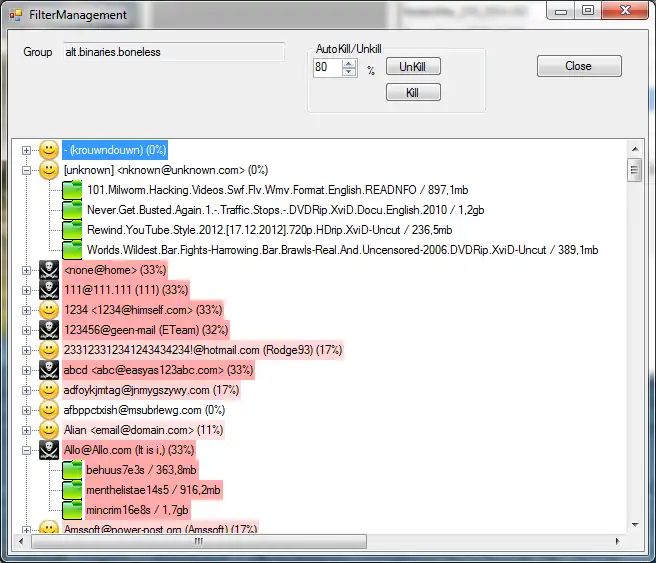Click the AutoKill percentage field showing 80
Image resolution: width=656 pixels, height=563 pixels.
328,67
